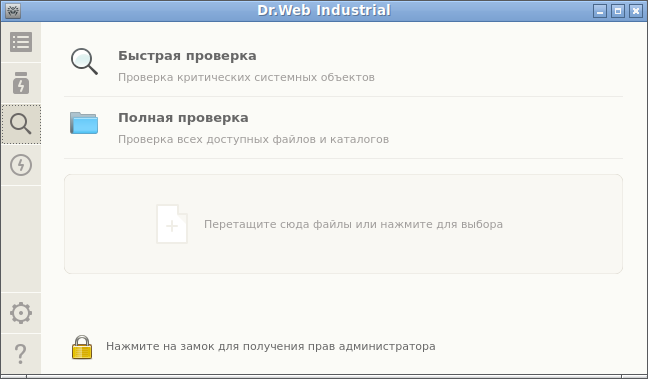Click 'Проверка всех доступных файлов и каталогов' description
Image resolution: width=648 pixels, height=379 pixels.
[253, 139]
